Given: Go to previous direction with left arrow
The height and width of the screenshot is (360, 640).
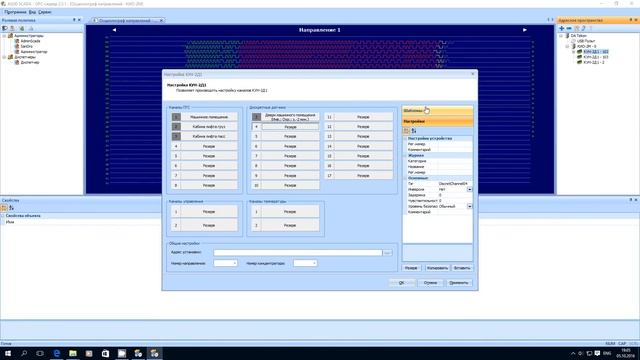Looking at the screenshot, I should (x=114, y=30).
